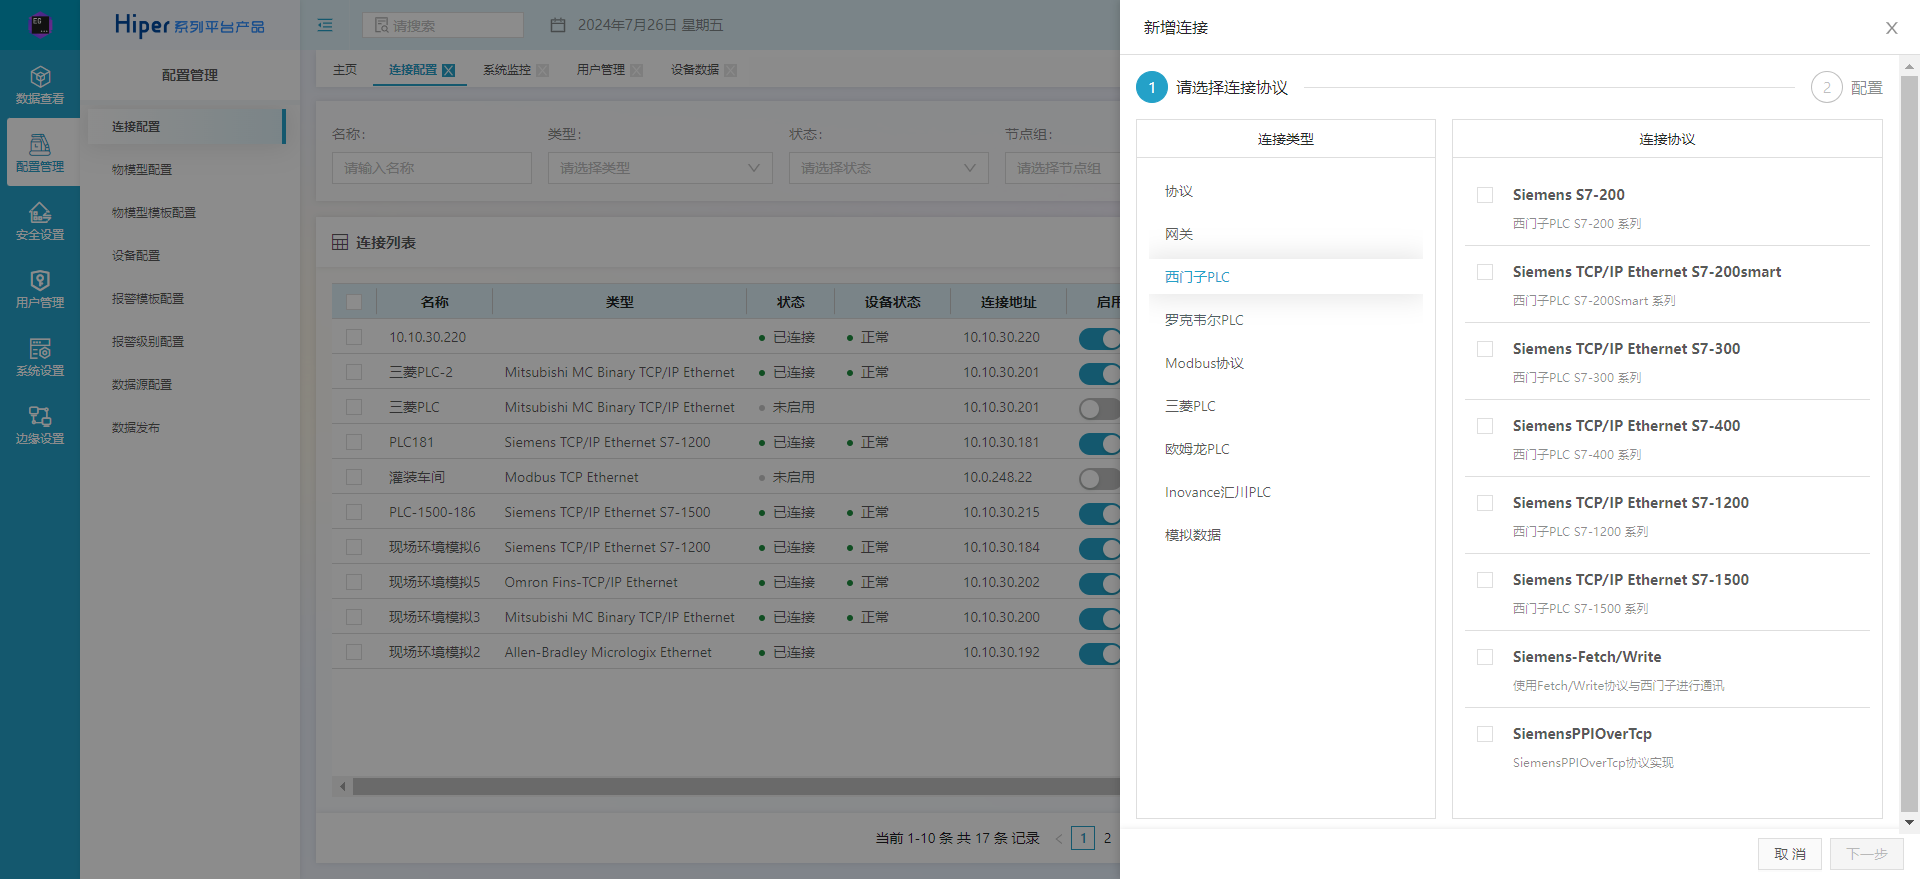Click the horizontal table scrollbar
The image size is (1920, 879).
click(736, 787)
